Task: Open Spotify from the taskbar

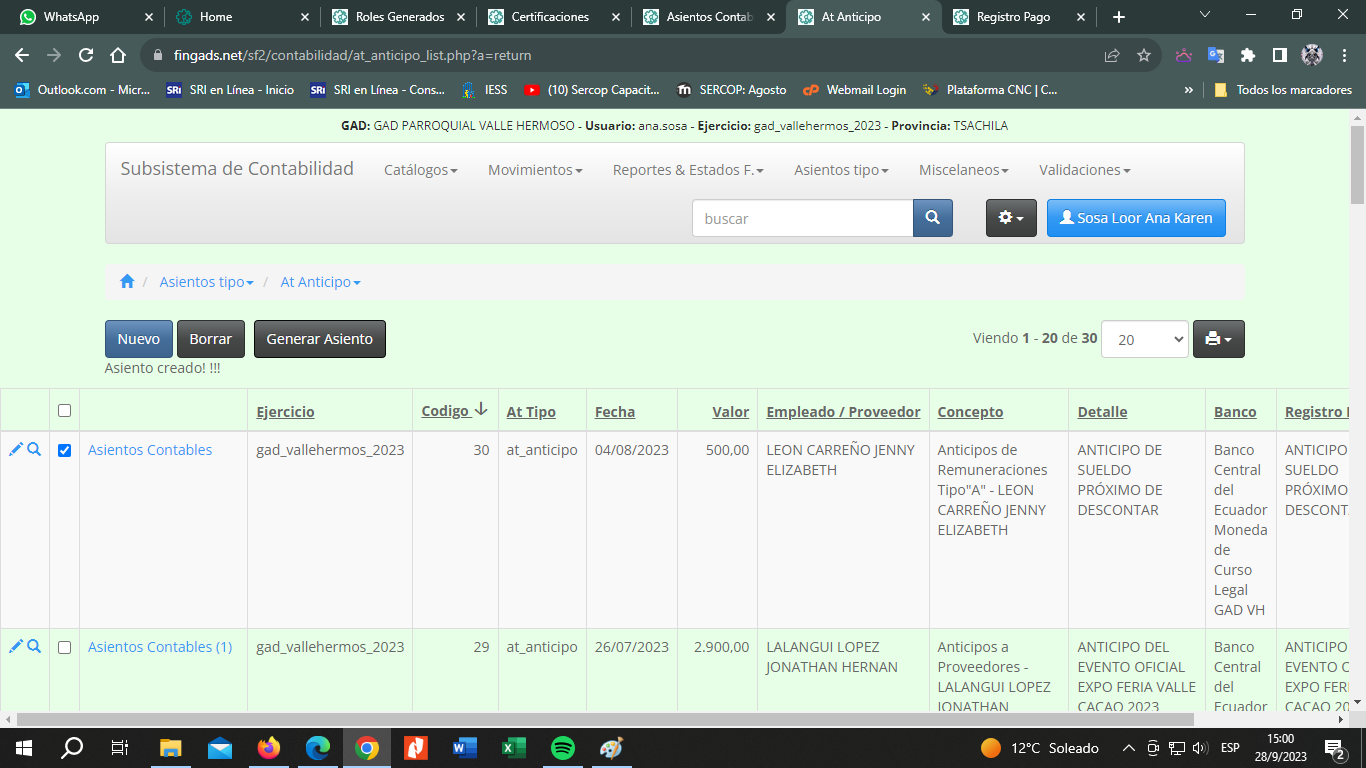Action: 563,748
